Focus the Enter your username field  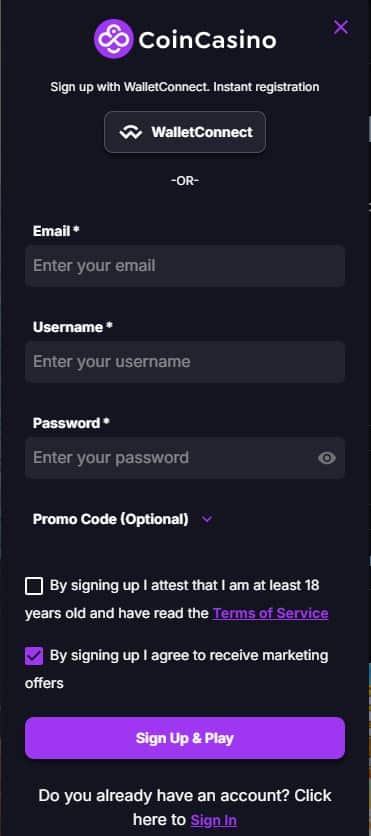tap(185, 361)
